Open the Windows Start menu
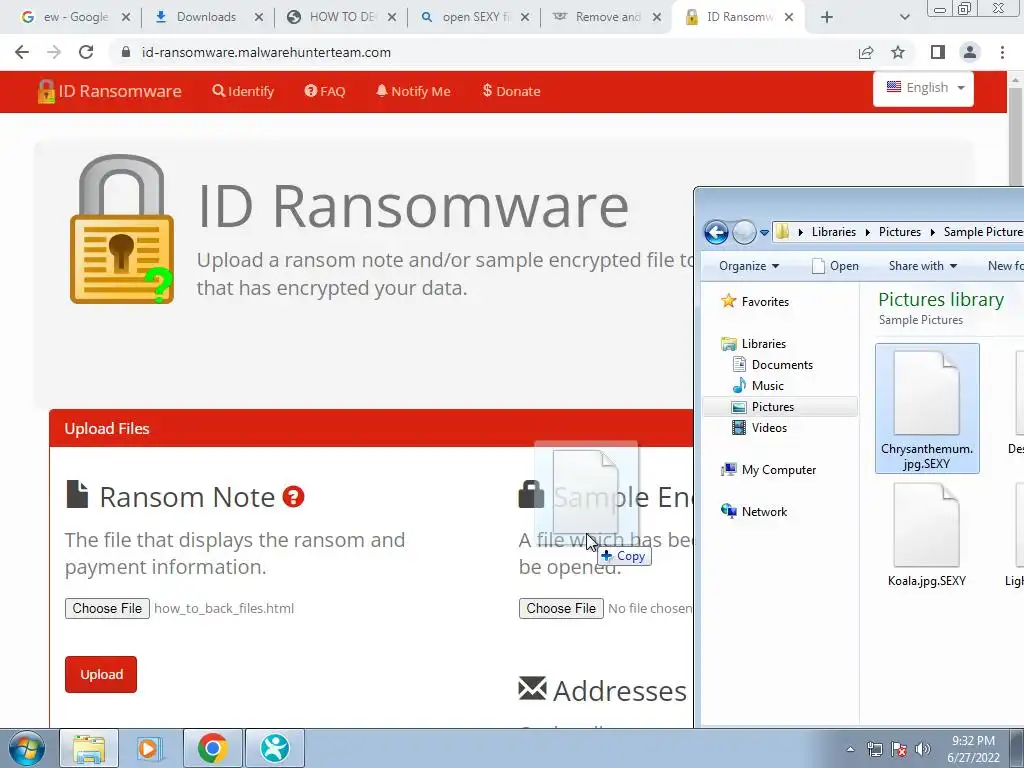1024x768 pixels. coord(27,748)
